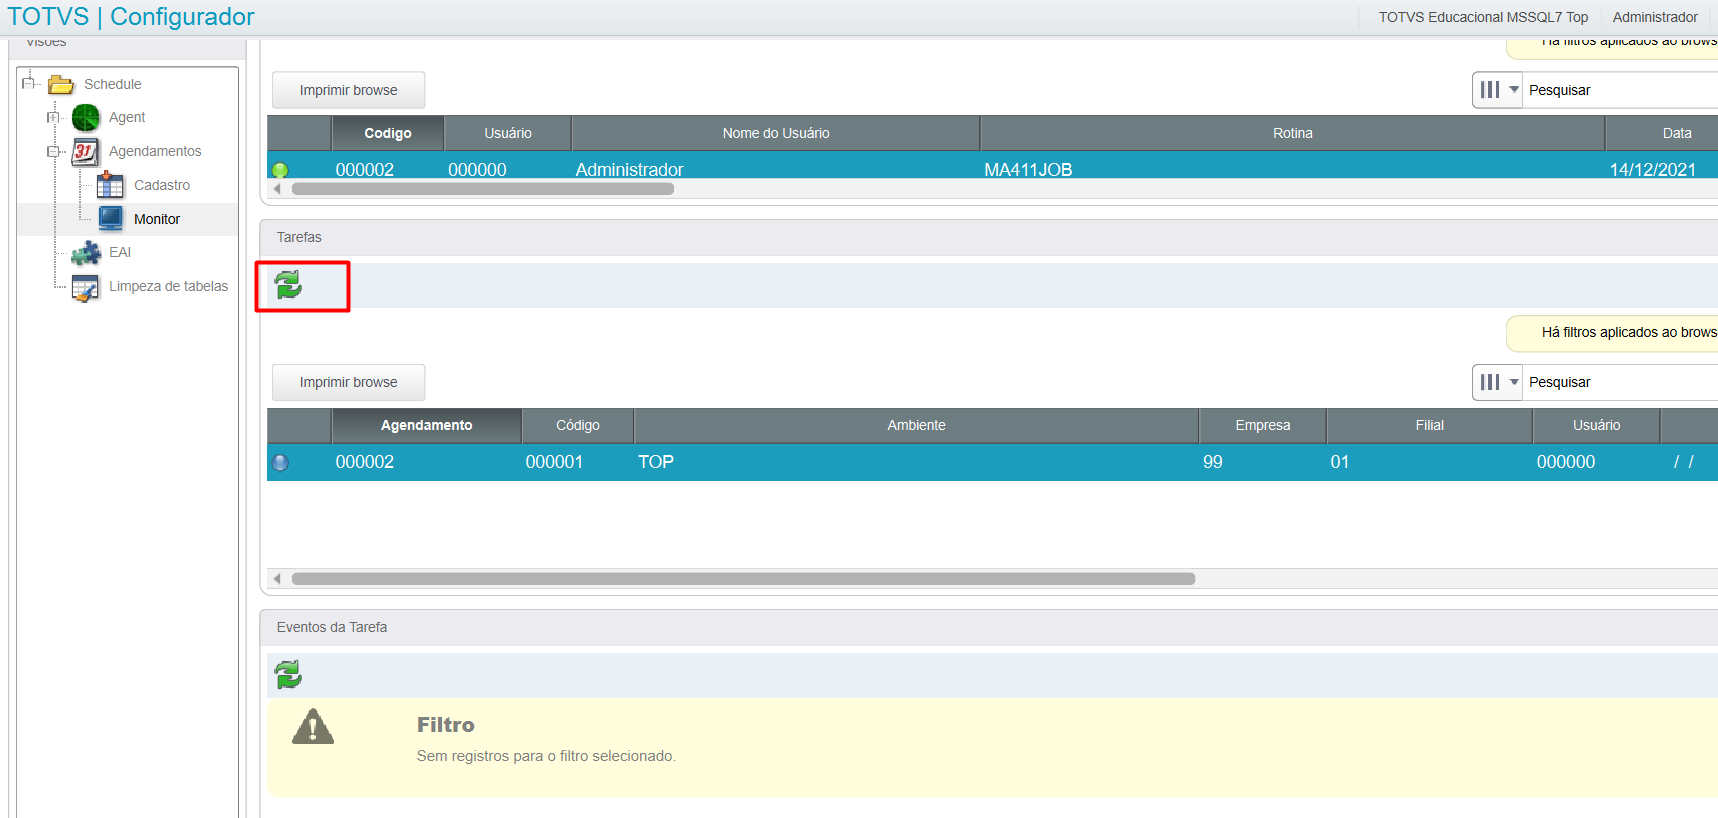Sort by Nome do Usuário column

click(776, 133)
